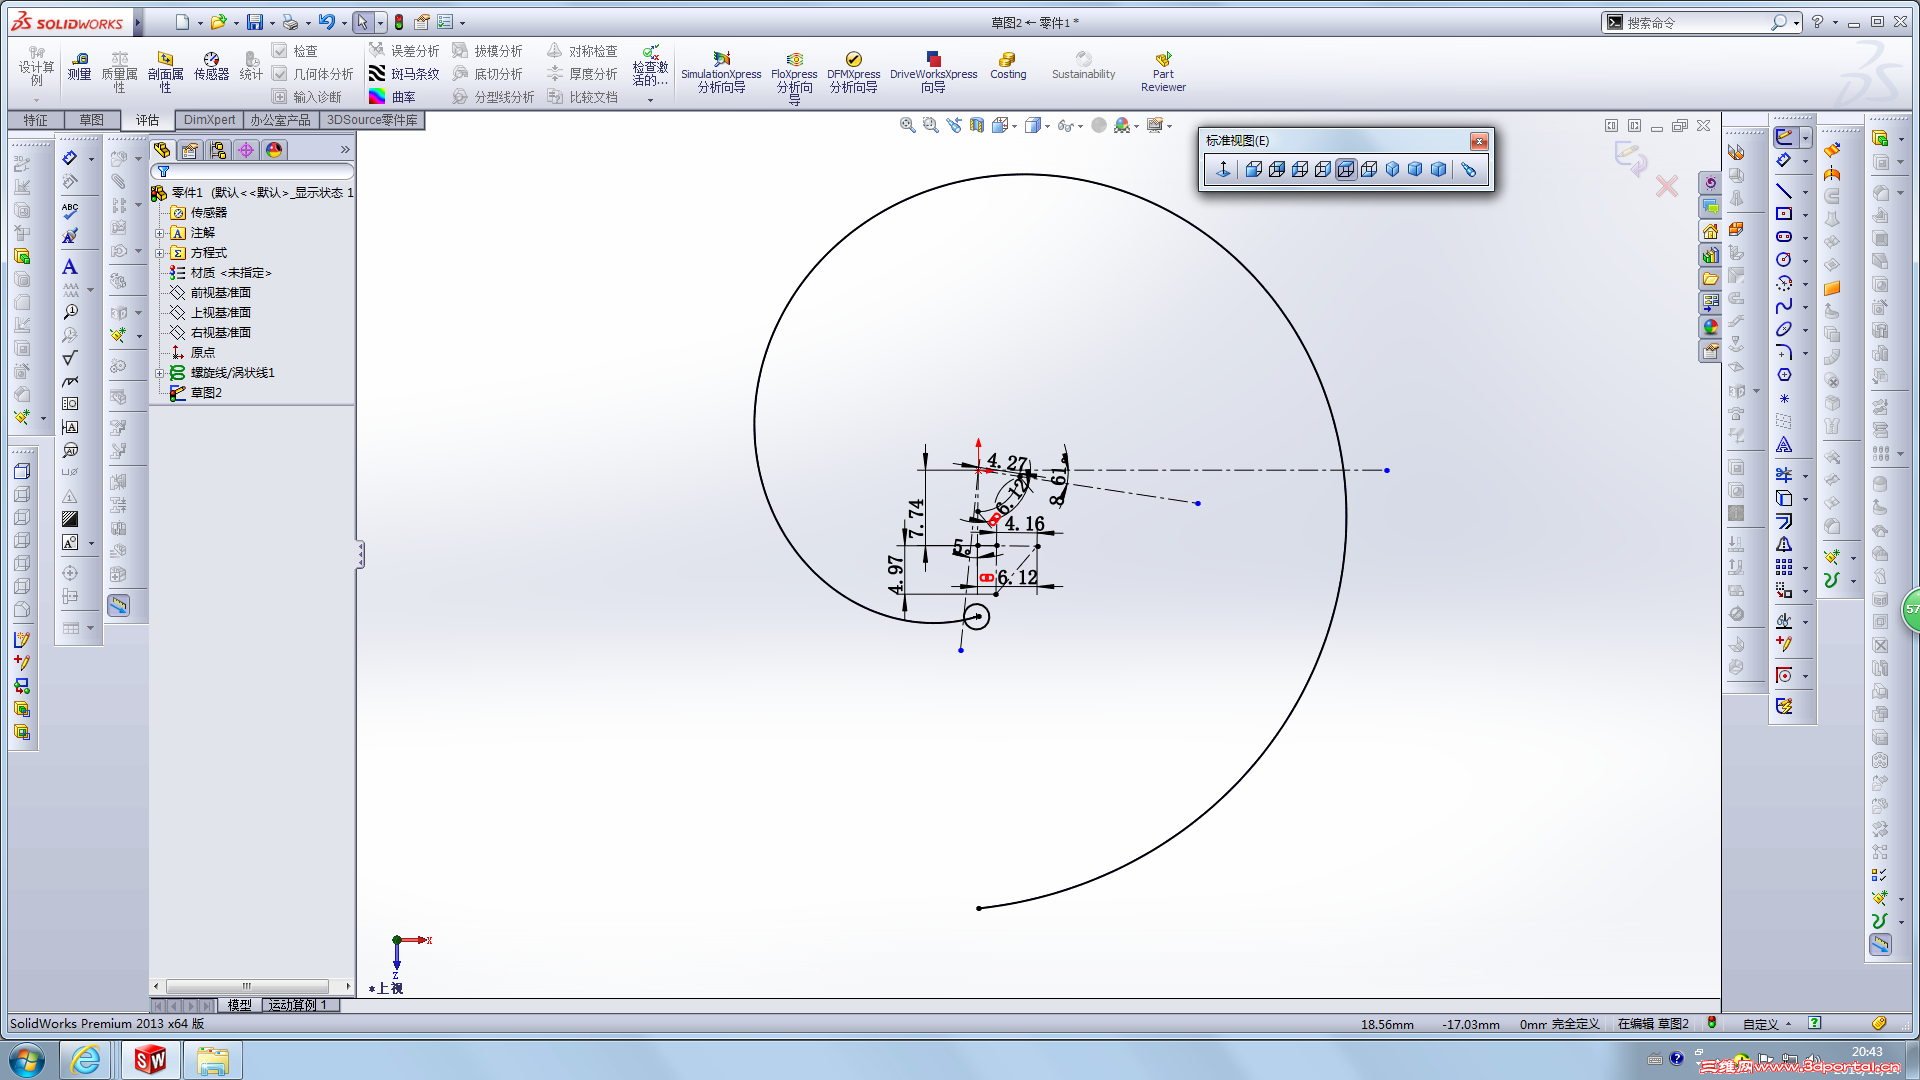Click the Normal To view icon

pos(1223,170)
